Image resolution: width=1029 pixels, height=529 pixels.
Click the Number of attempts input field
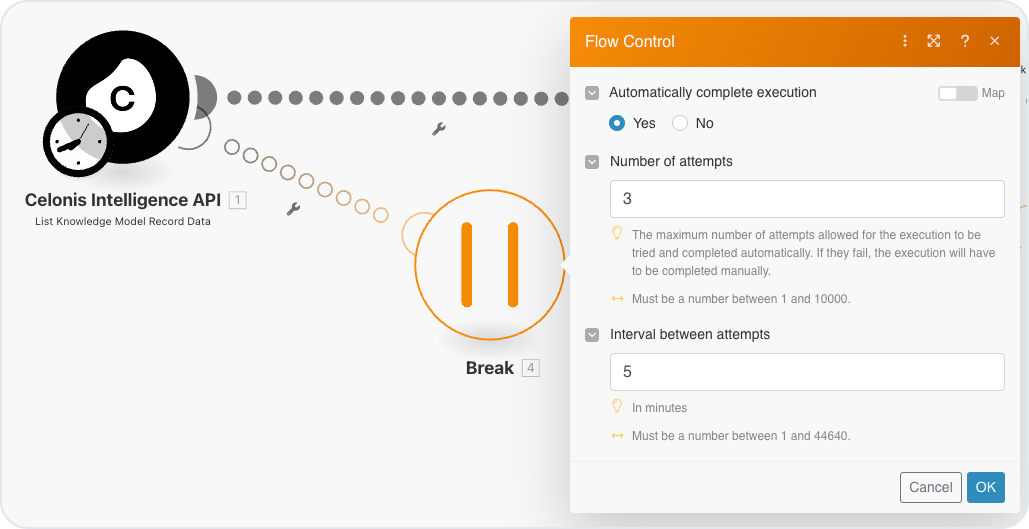[x=807, y=199]
